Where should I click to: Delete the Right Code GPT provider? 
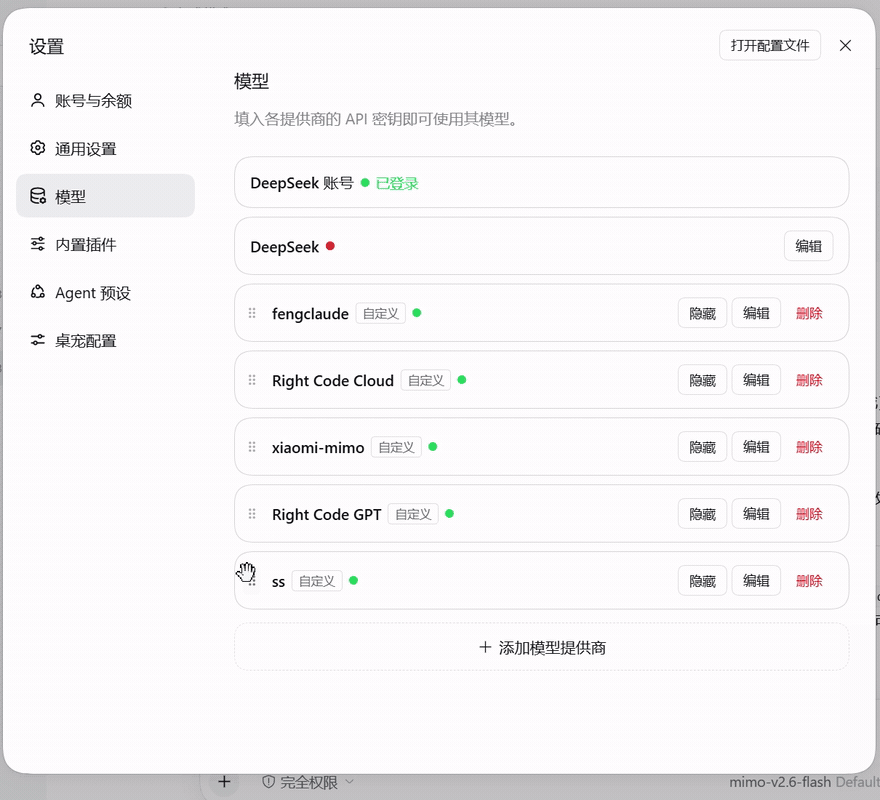pyautogui.click(x=809, y=514)
